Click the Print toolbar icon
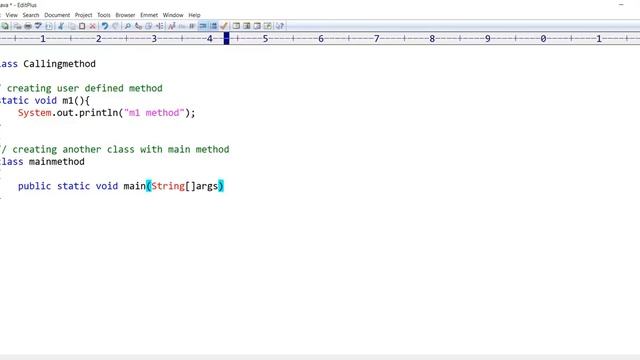Image resolution: width=640 pixels, height=360 pixels. coord(28,26)
